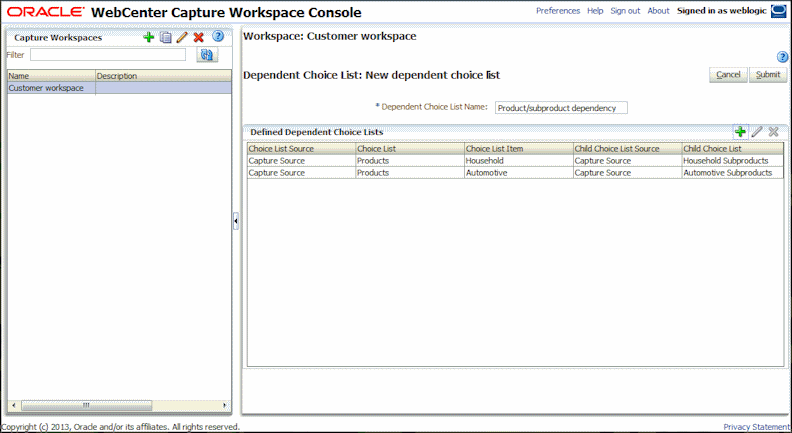
Task: Submit the dependent choice list
Action: [768, 75]
